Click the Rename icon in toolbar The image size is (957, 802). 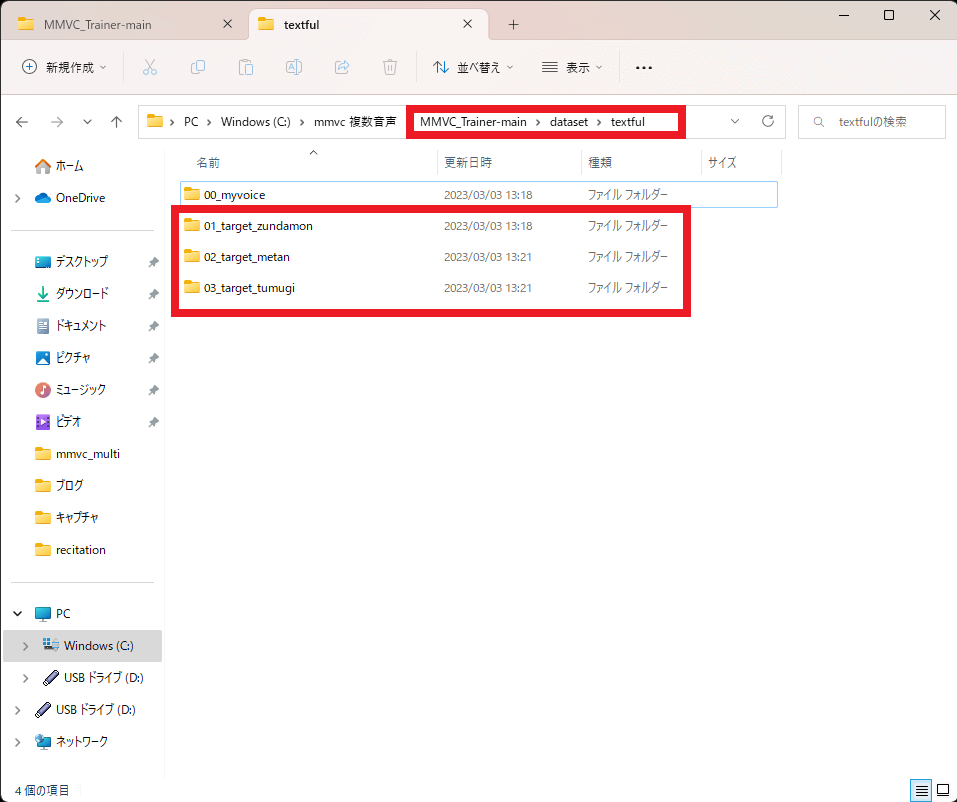[294, 67]
